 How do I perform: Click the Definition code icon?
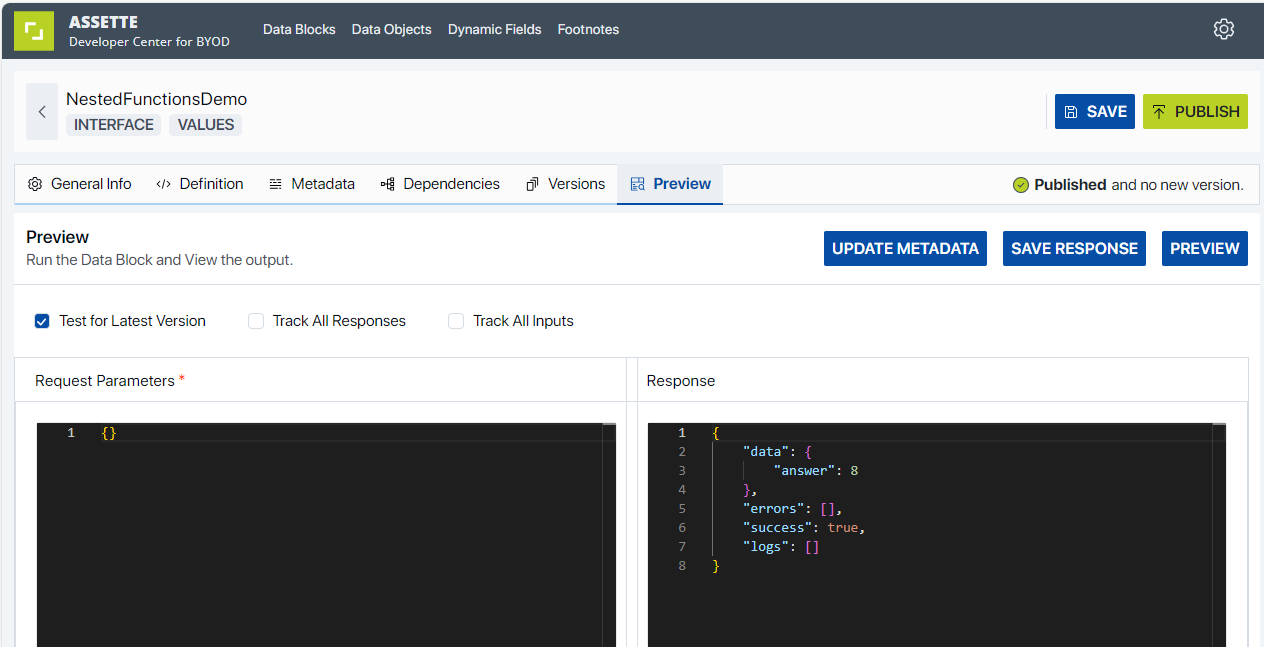click(x=163, y=184)
